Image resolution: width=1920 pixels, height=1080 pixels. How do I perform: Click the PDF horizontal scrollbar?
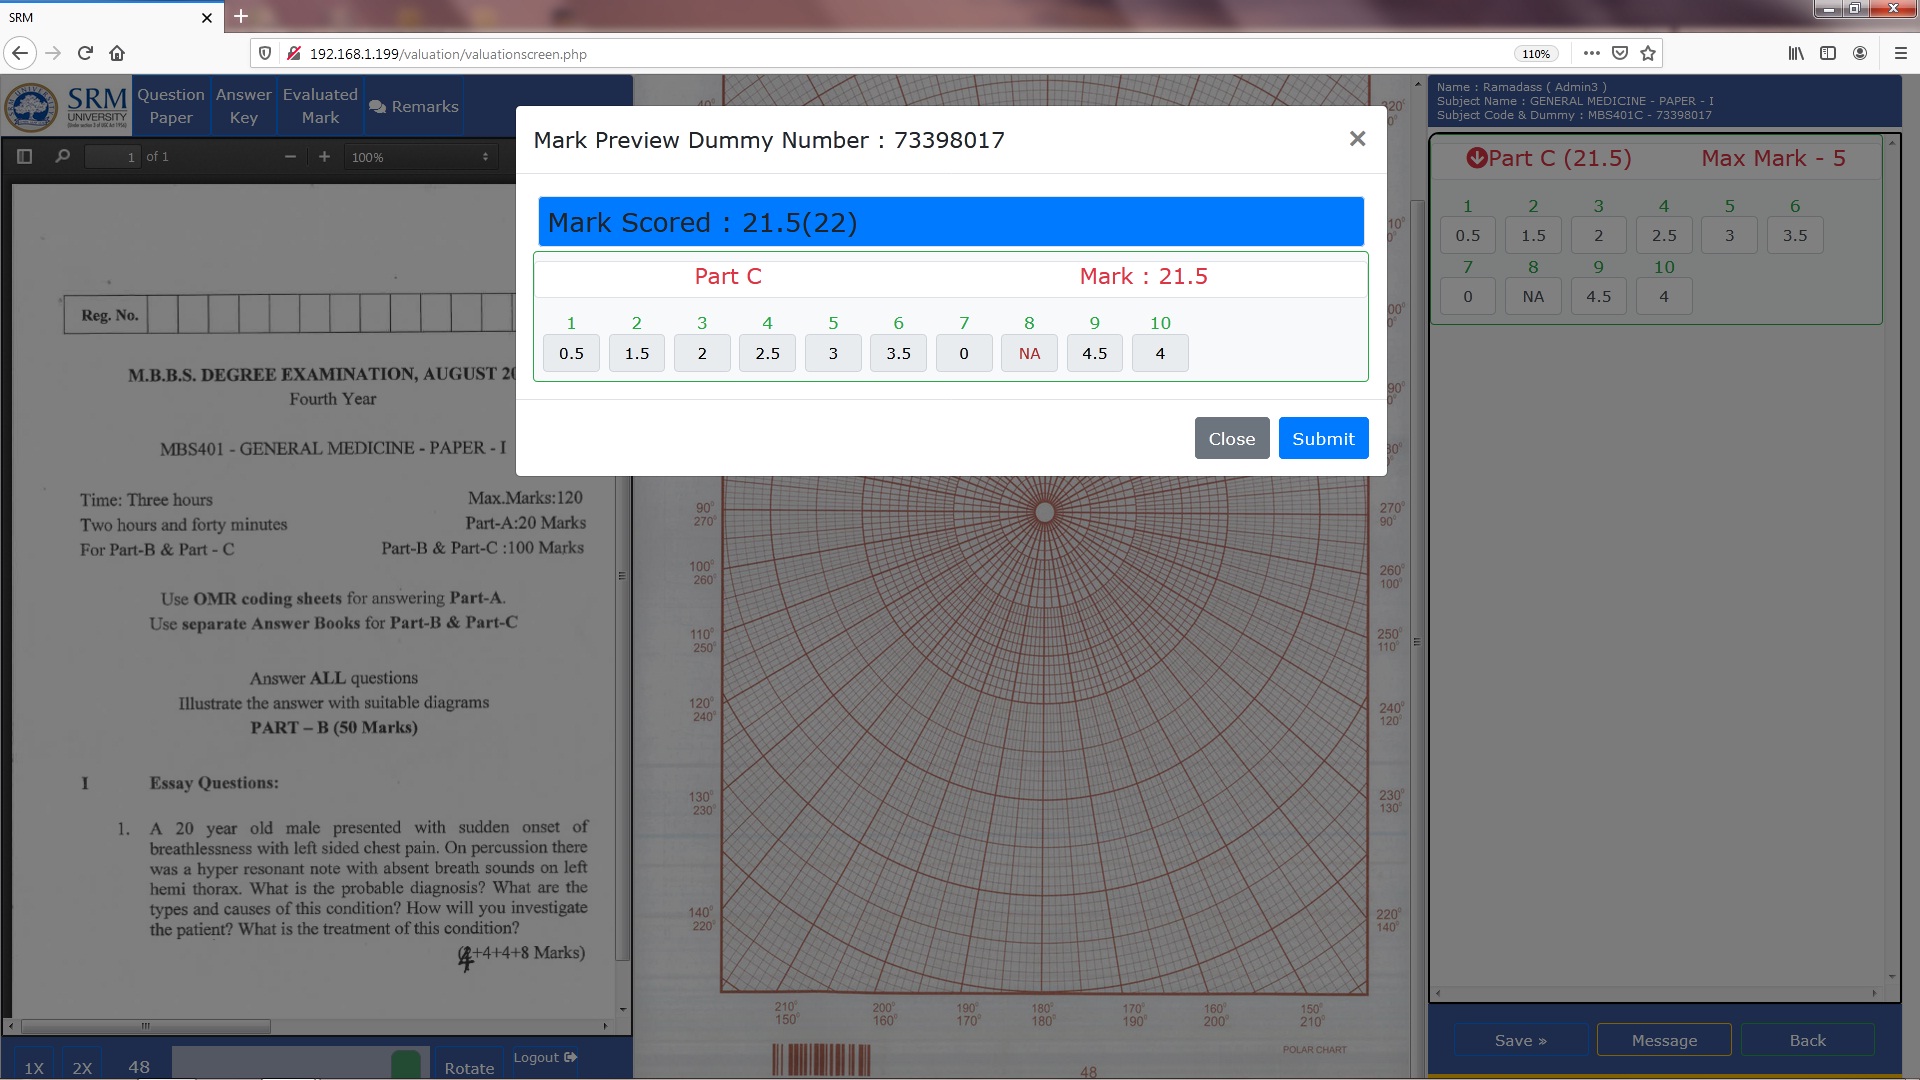[145, 1026]
